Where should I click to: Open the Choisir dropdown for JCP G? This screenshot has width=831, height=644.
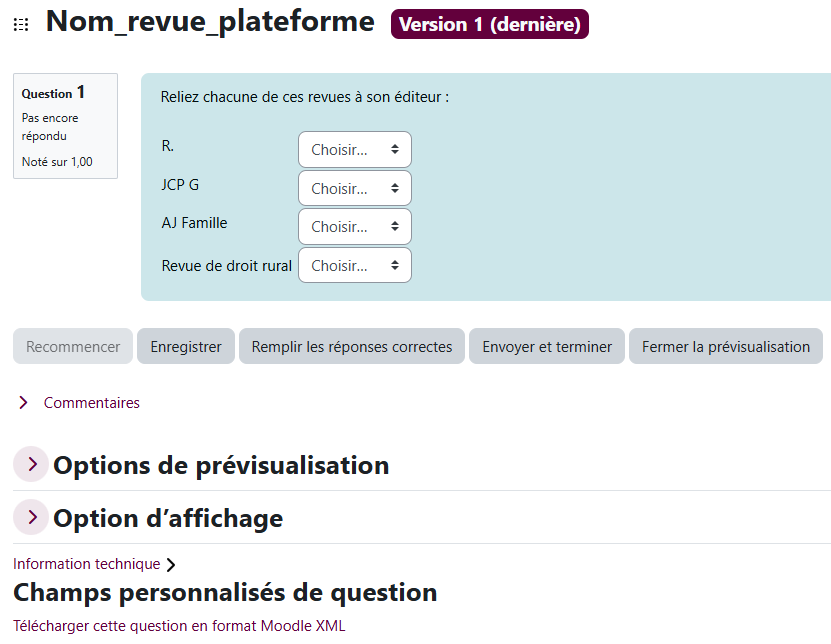pos(354,188)
